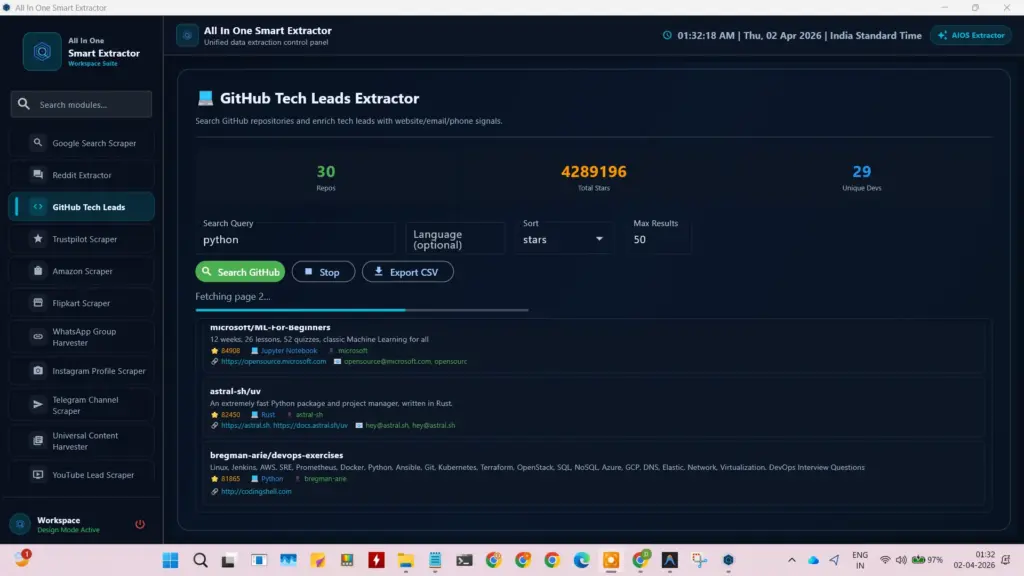The width and height of the screenshot is (1024, 576).
Task: Open the astral-sh/uv repo title
Action: point(235,391)
